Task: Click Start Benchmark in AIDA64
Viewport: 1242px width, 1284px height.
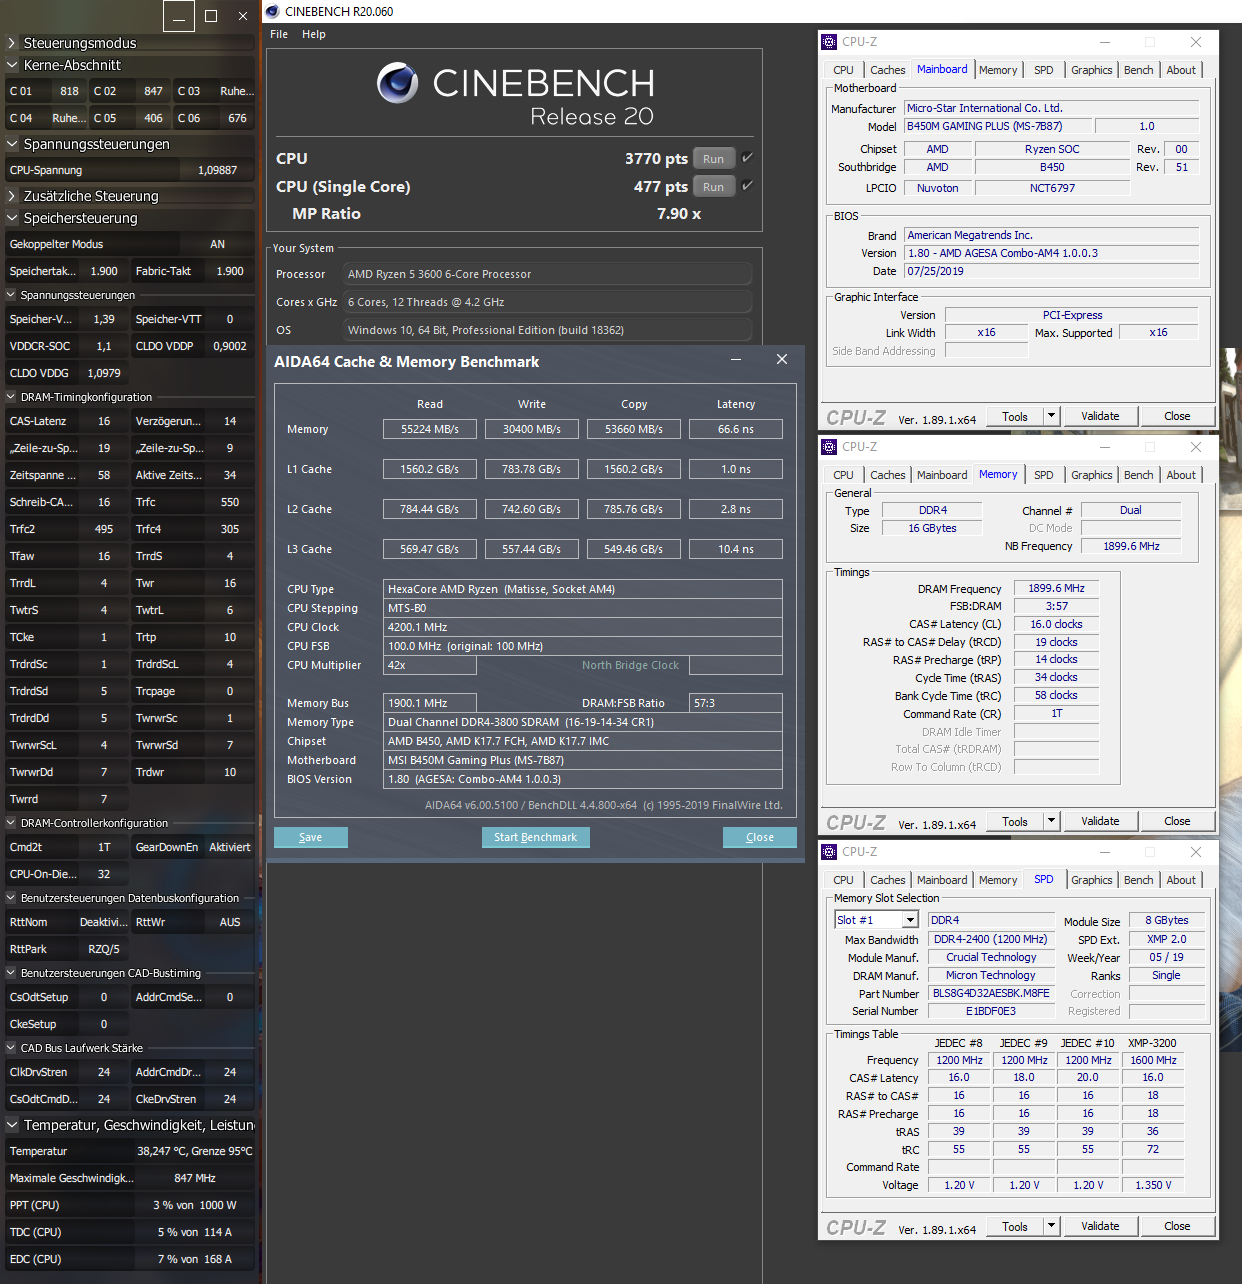Action: (x=535, y=837)
